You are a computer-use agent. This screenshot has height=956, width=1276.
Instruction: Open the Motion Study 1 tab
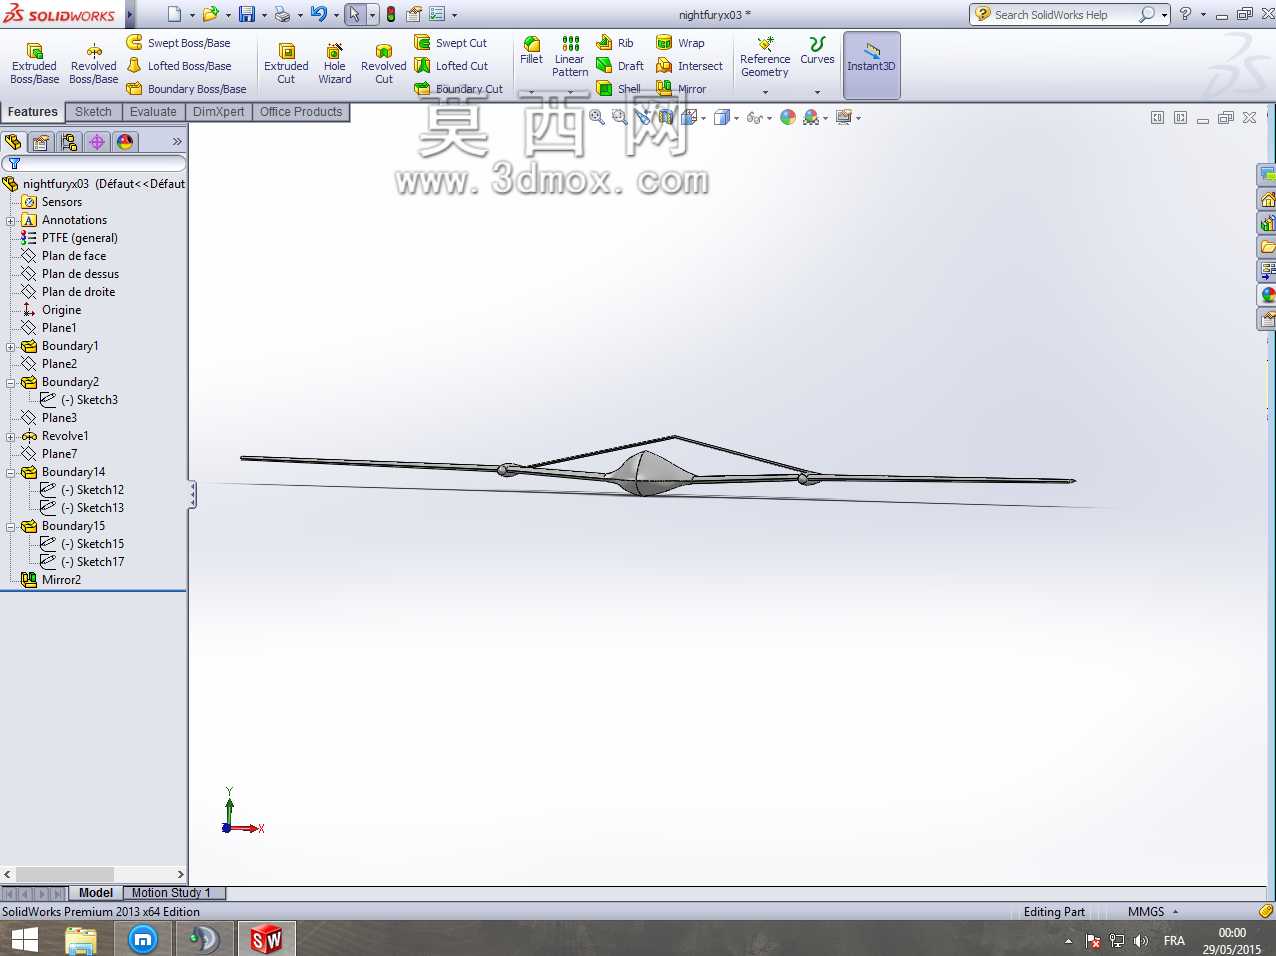pyautogui.click(x=171, y=893)
